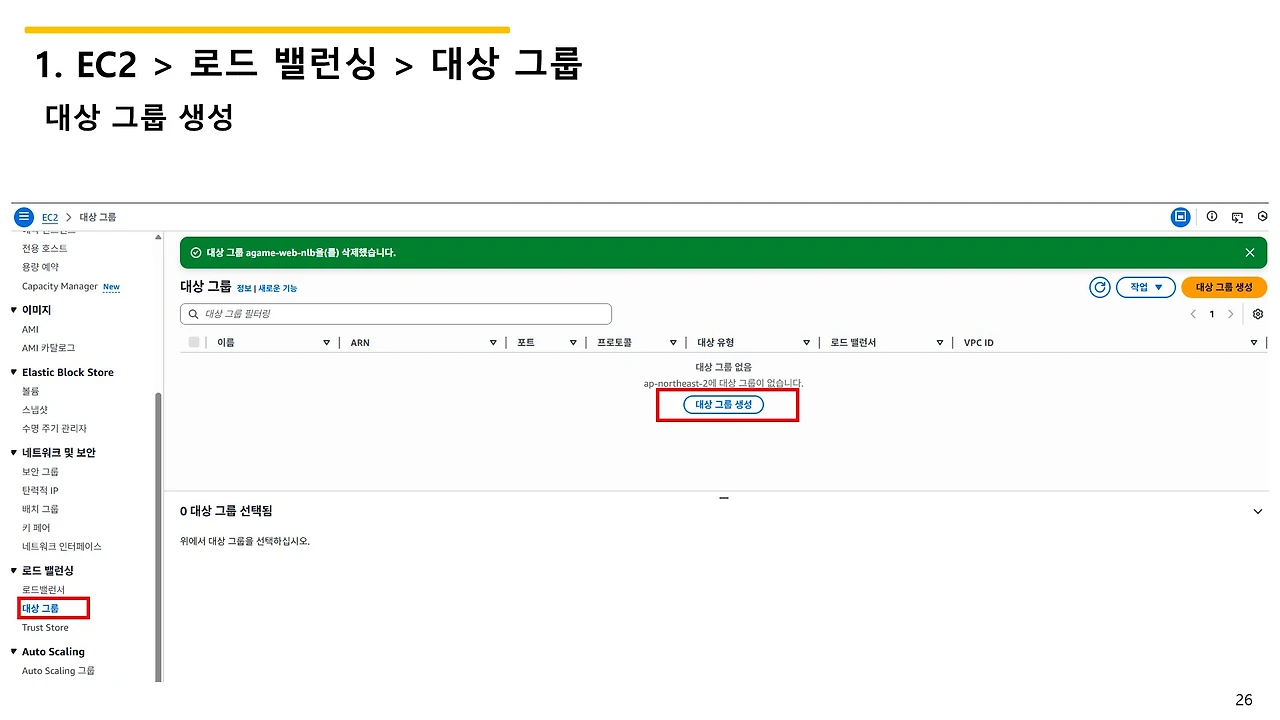1280x720 pixels.
Task: Collapse the 0 대상 그룹 선택됨 panel
Action: pyautogui.click(x=1257, y=511)
